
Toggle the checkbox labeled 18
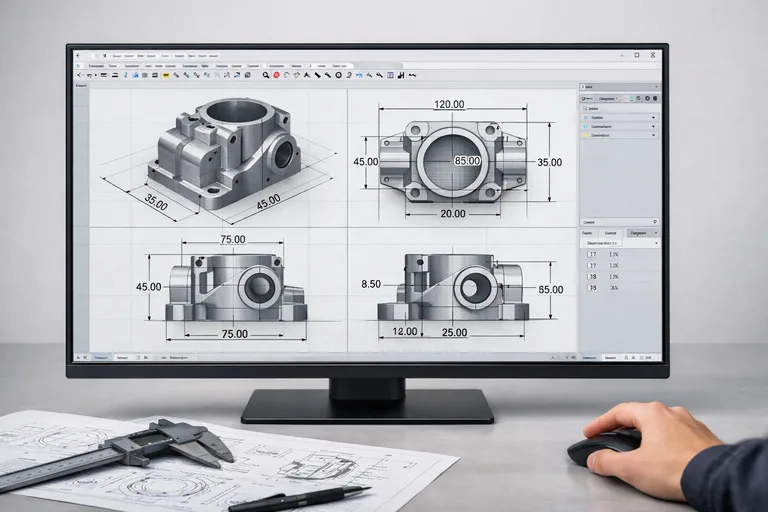pos(590,276)
